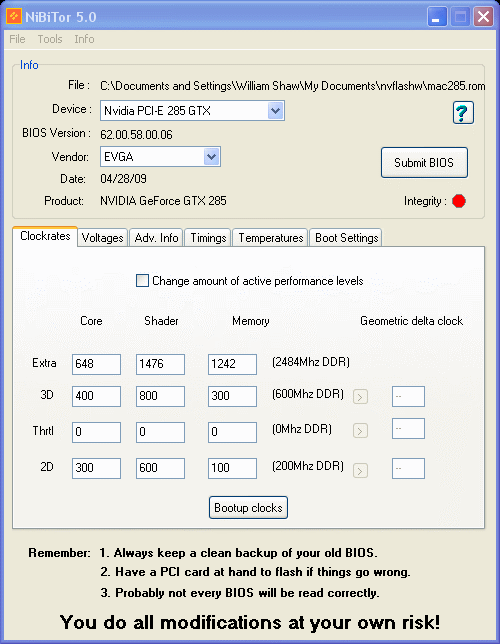Click the Extra Shader field showing 1476
This screenshot has width=500, height=644.
click(160, 364)
